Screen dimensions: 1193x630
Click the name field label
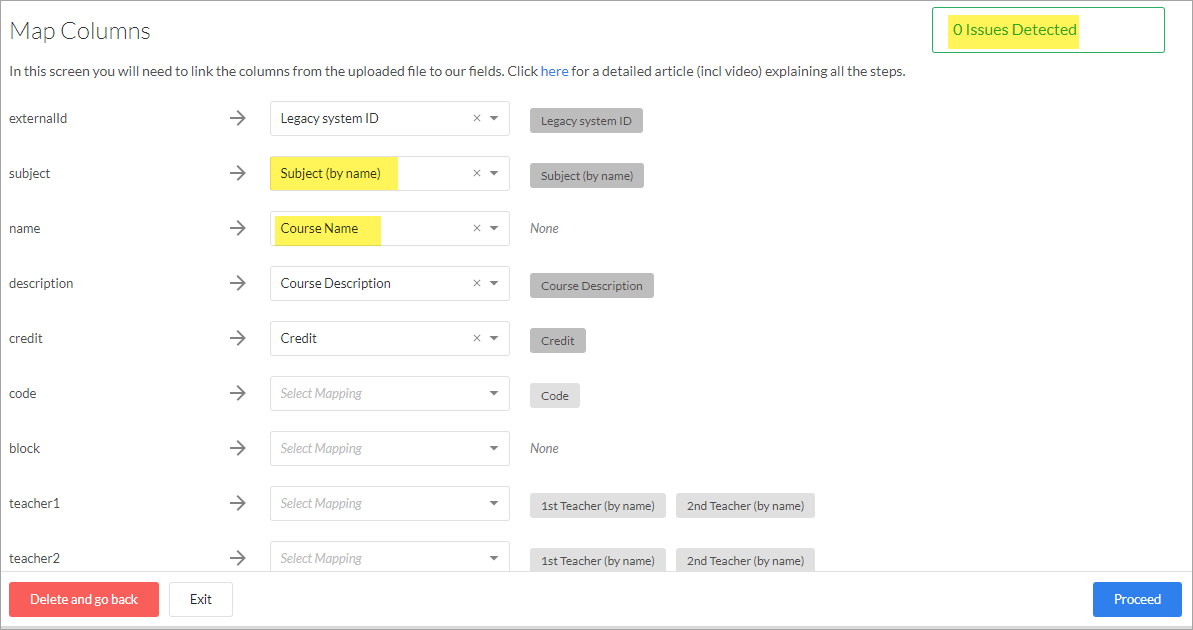coord(24,228)
